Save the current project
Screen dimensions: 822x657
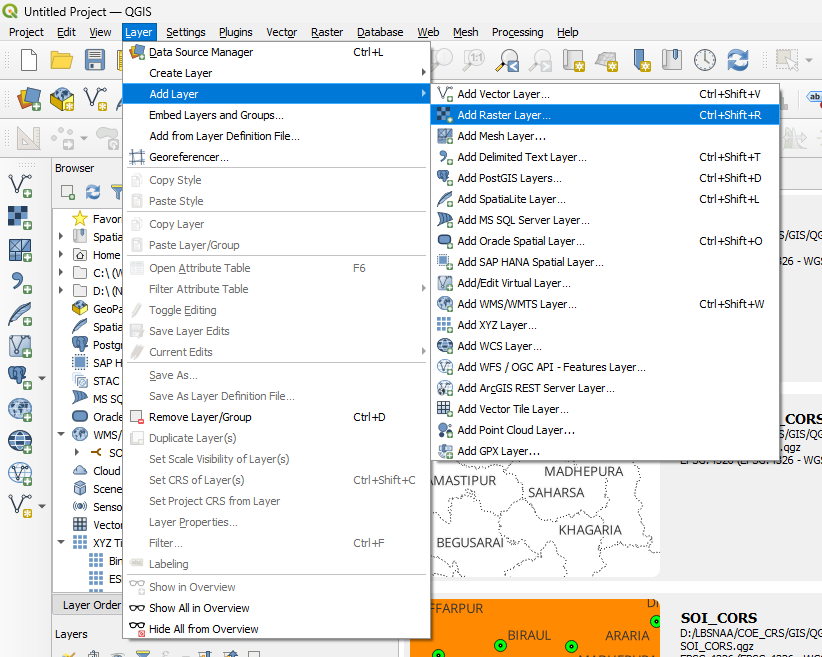tap(94, 60)
